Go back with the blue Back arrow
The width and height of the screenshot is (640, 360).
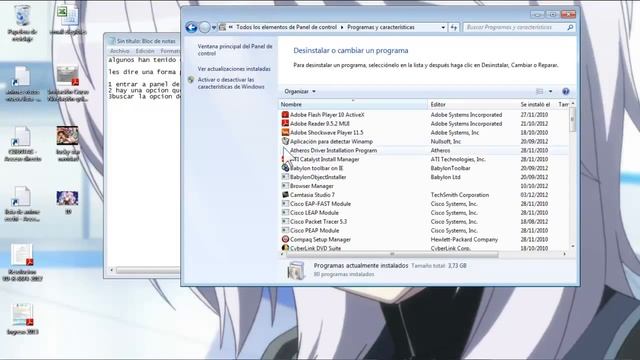coord(191,27)
